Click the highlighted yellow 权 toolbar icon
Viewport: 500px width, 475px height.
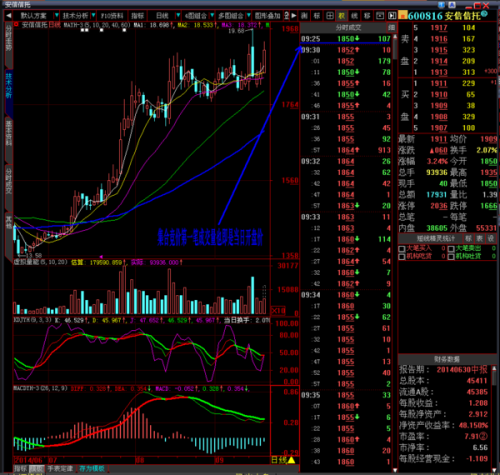tap(342, 15)
